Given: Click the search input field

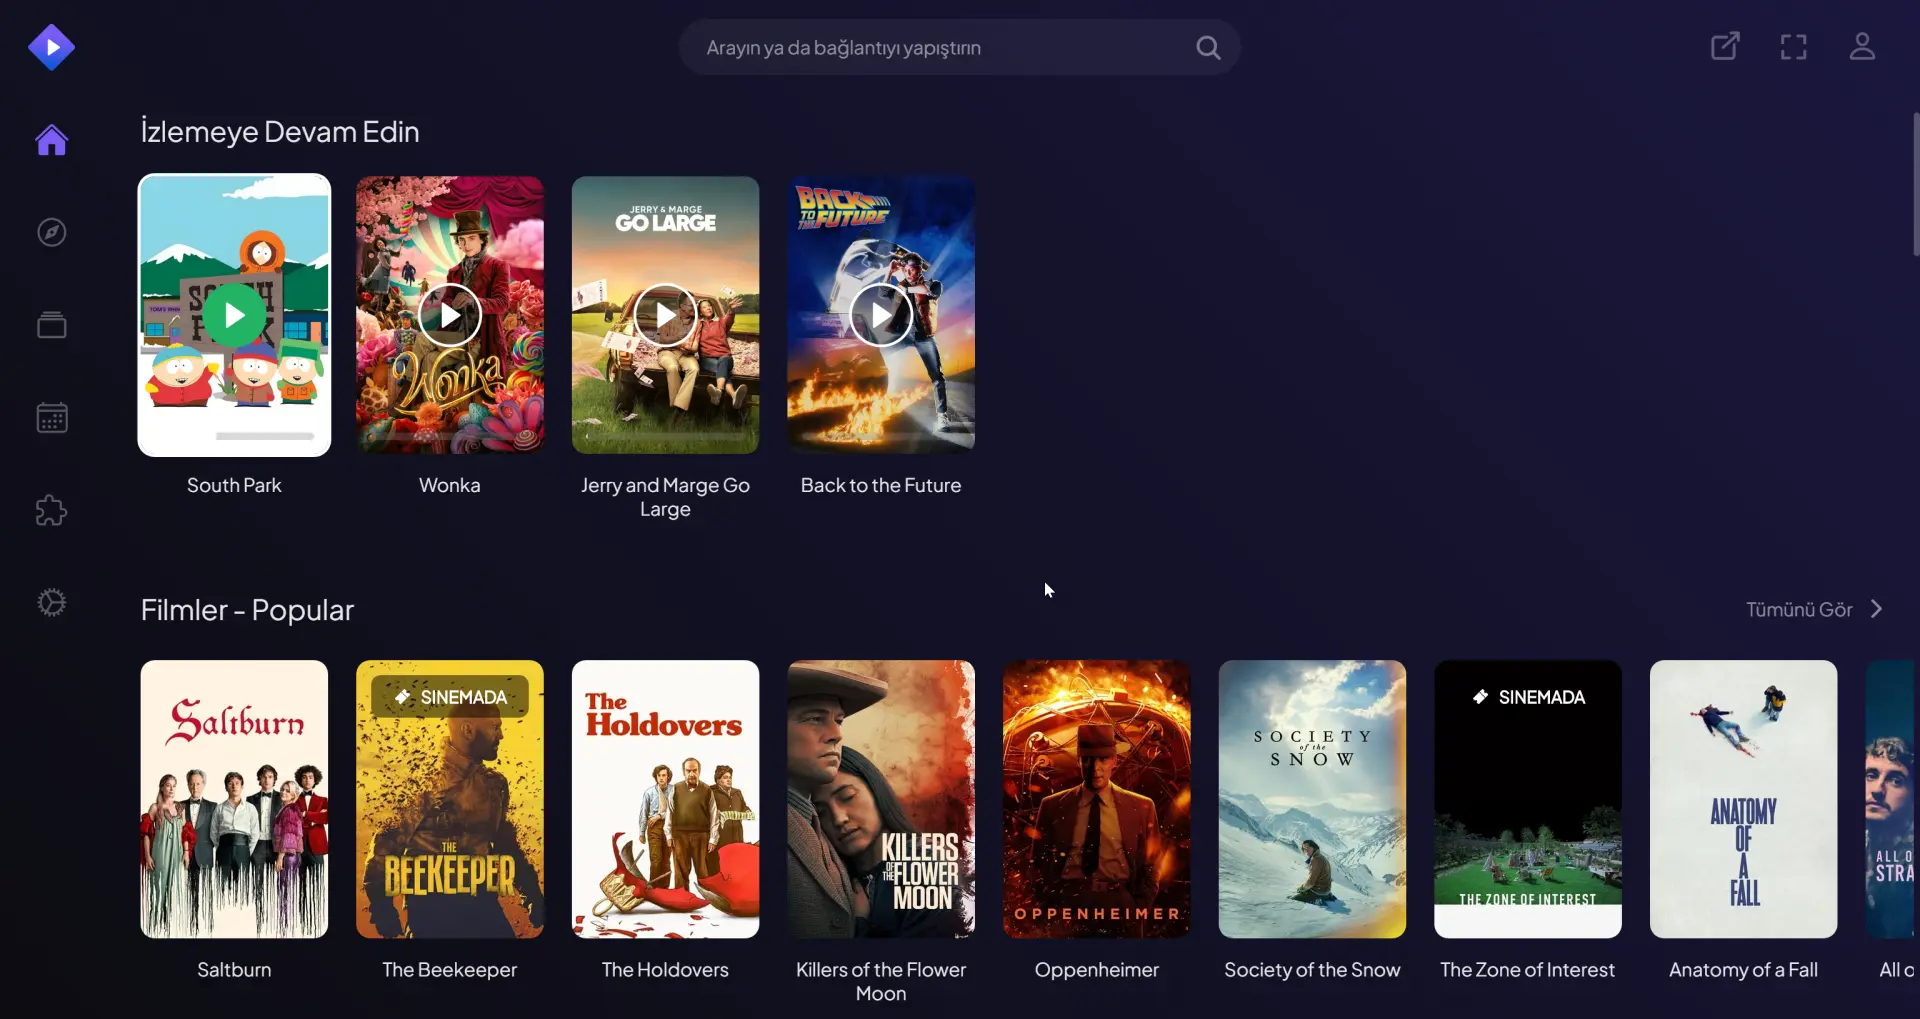Looking at the screenshot, I should point(960,47).
